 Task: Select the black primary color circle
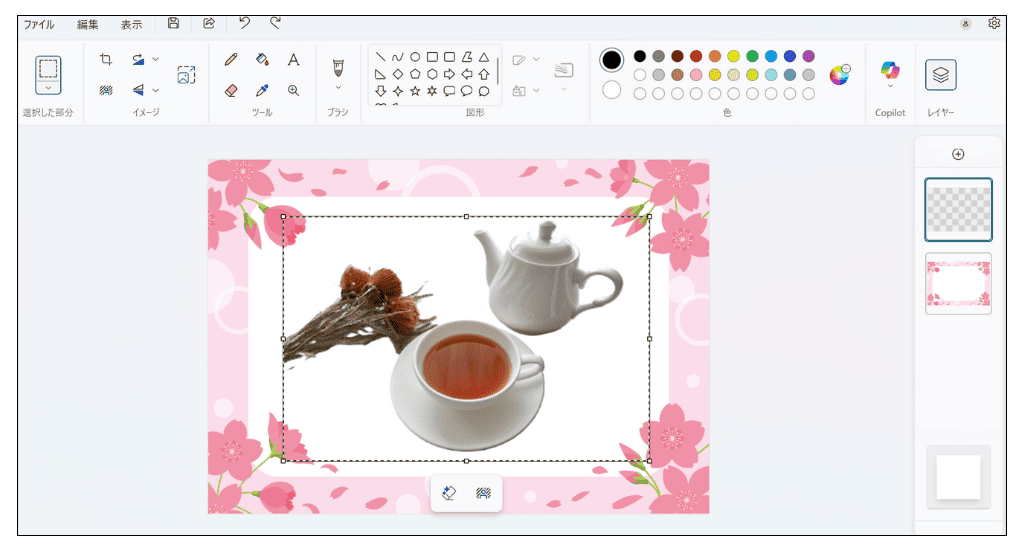tap(611, 60)
